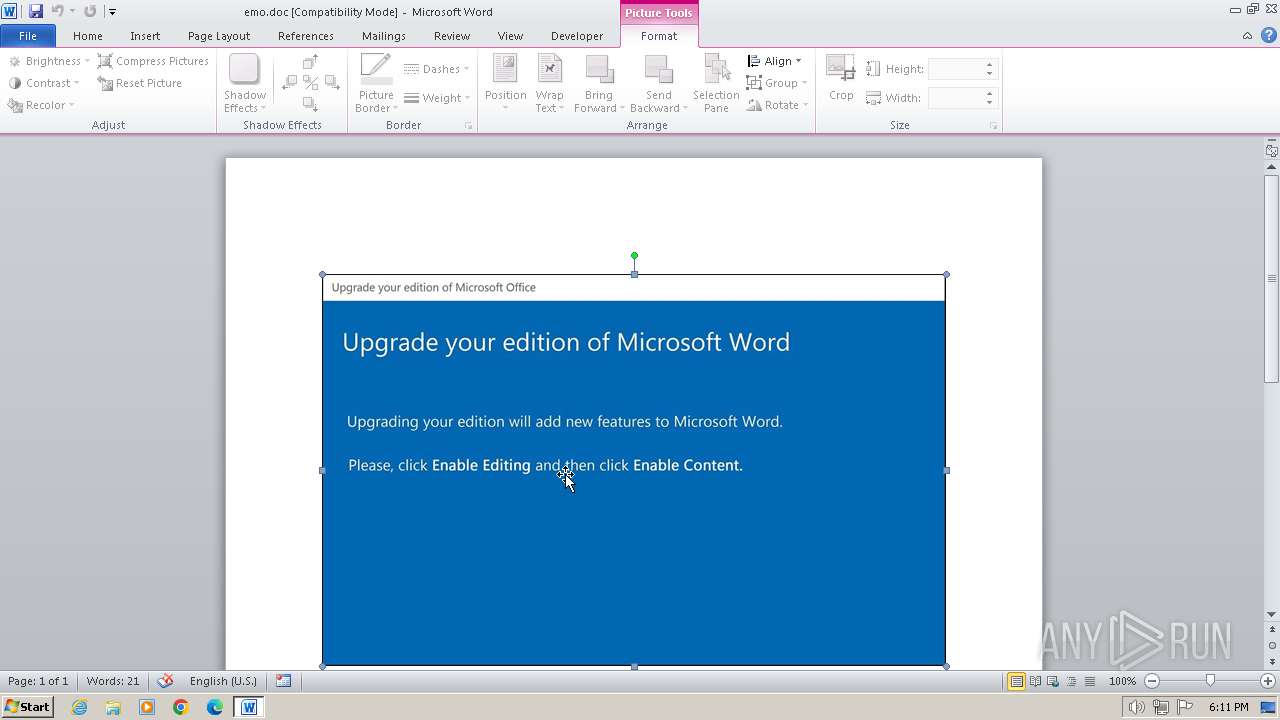
Task: Select the View tab
Action: (x=510, y=36)
